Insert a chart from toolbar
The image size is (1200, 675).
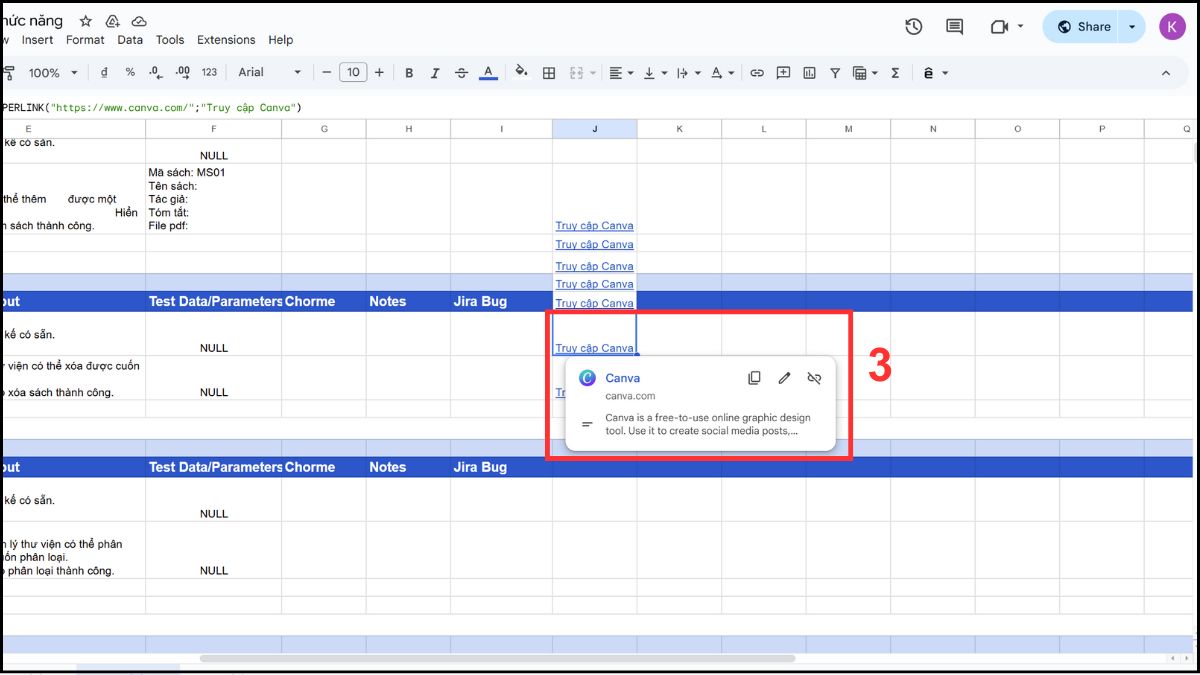tap(811, 72)
